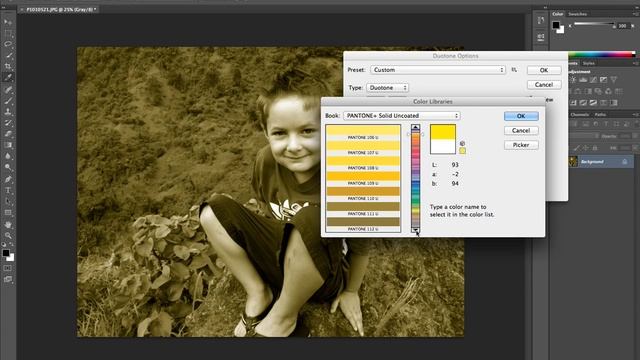
Task: Select the Dodge tool
Action: pyautogui.click(x=8, y=167)
